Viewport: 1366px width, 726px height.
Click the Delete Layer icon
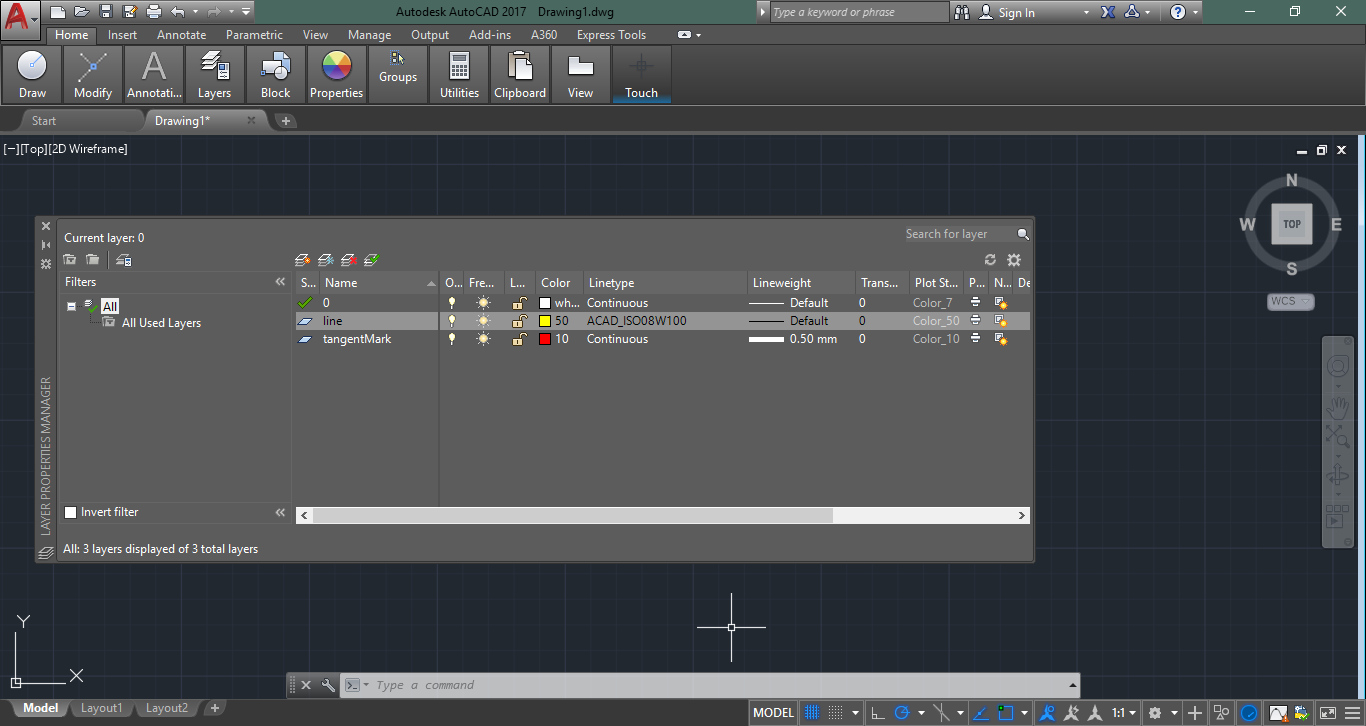click(349, 260)
